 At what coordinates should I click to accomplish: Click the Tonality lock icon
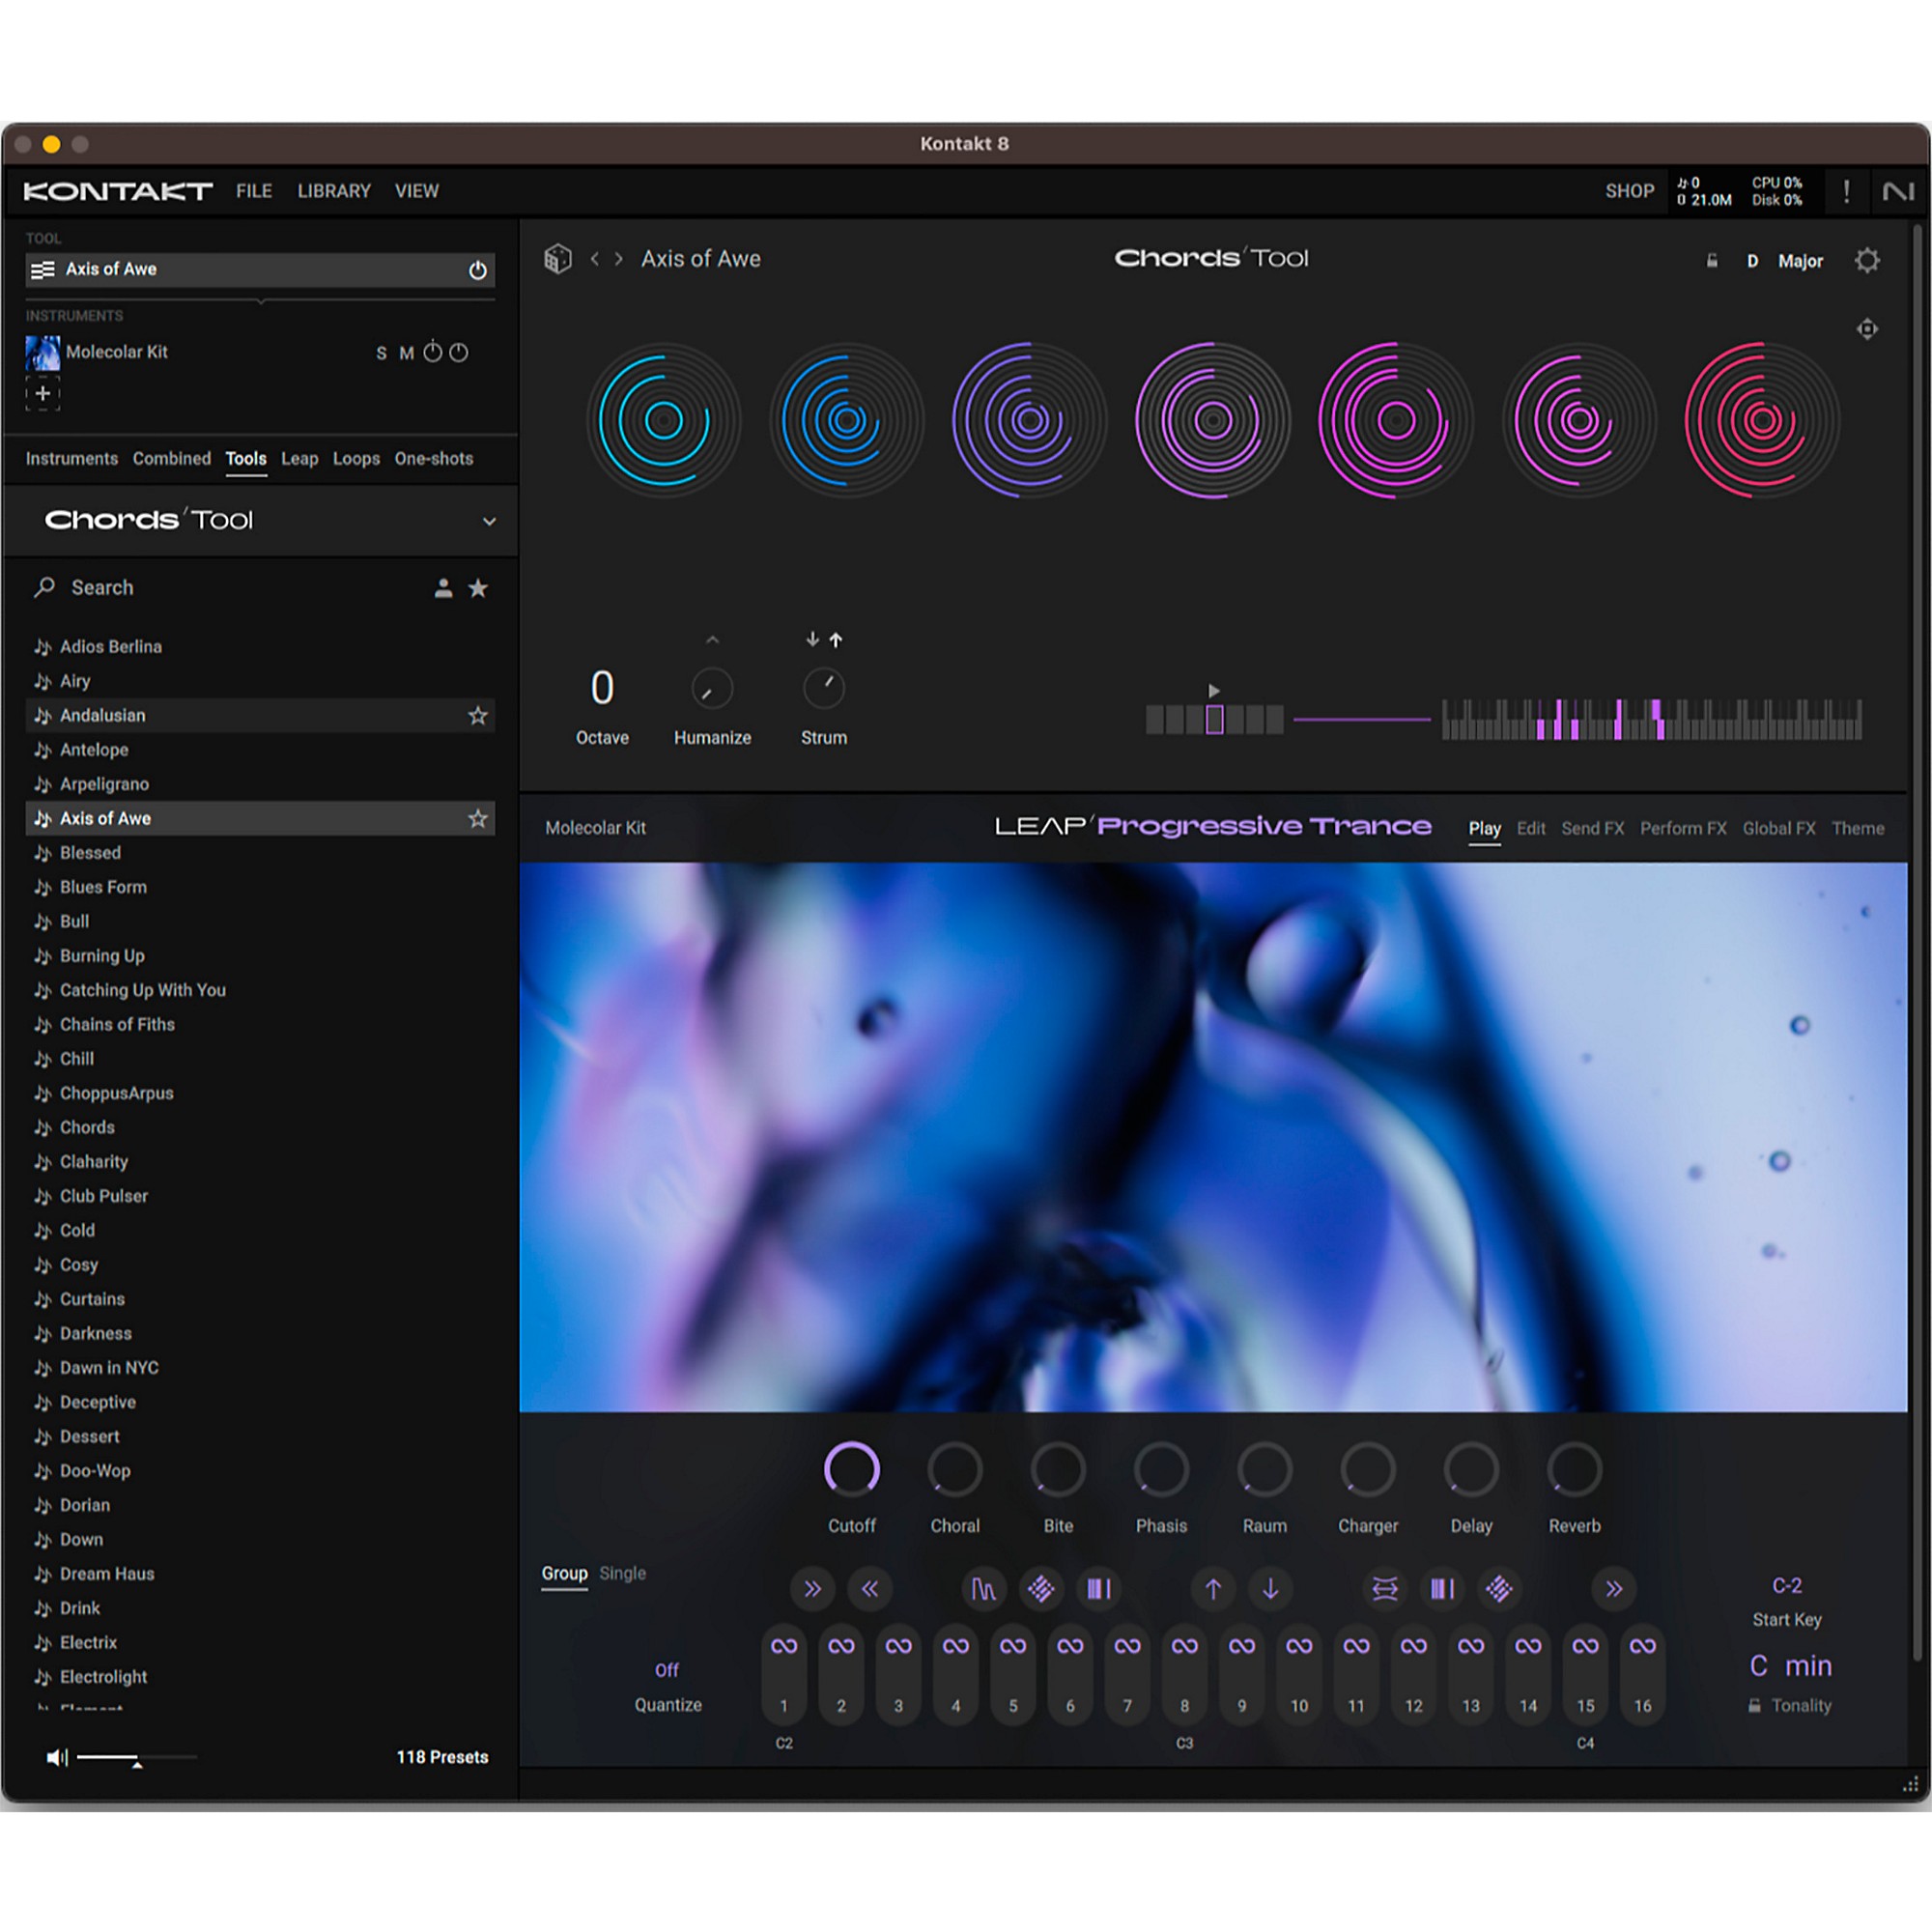point(1754,1705)
